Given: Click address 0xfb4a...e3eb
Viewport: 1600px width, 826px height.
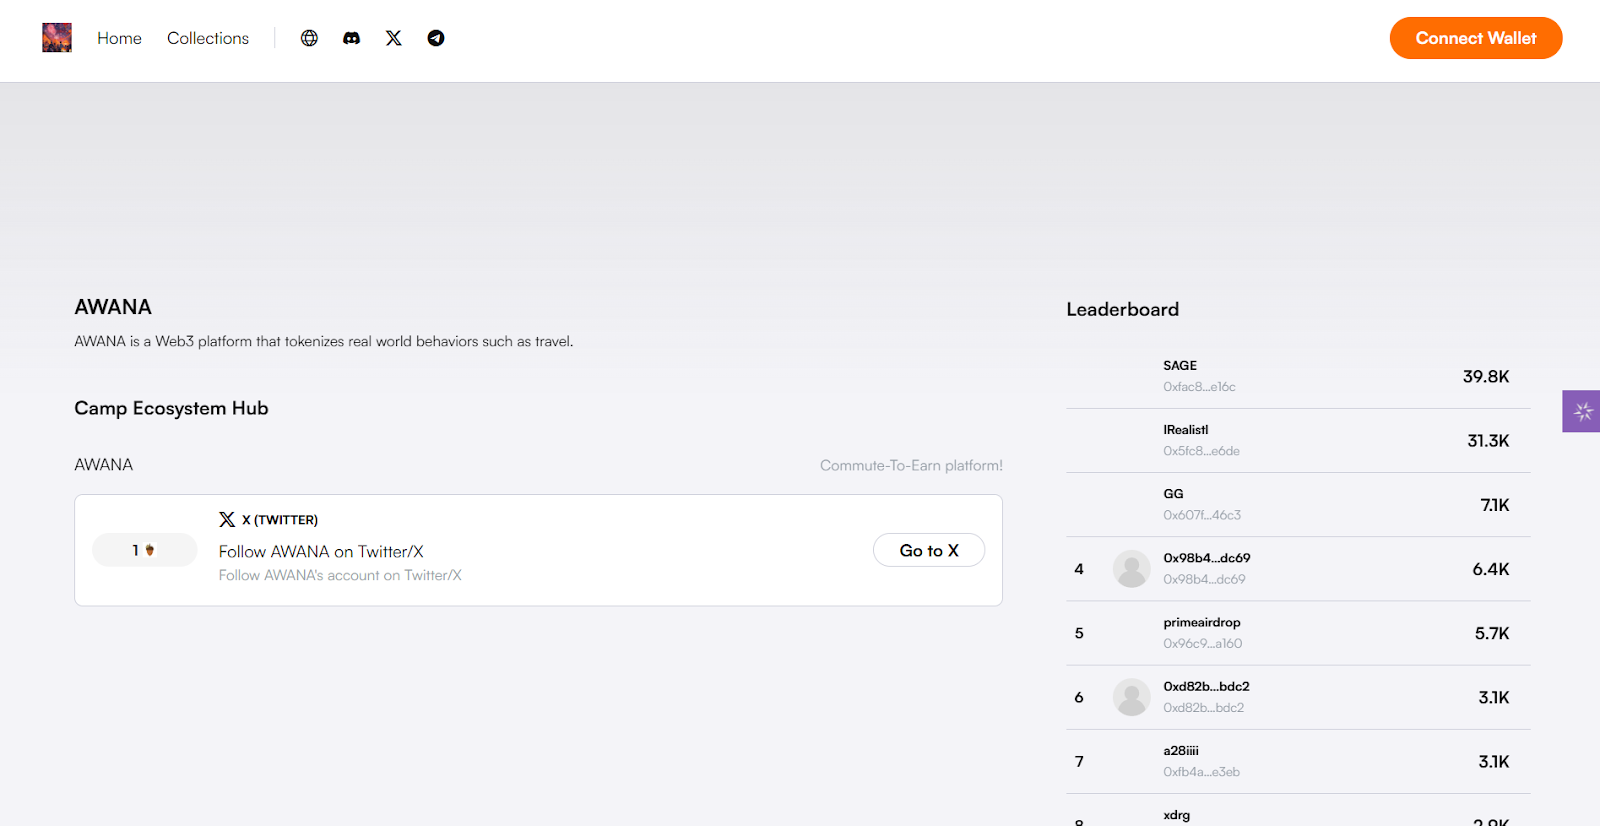Looking at the screenshot, I should [1201, 772].
